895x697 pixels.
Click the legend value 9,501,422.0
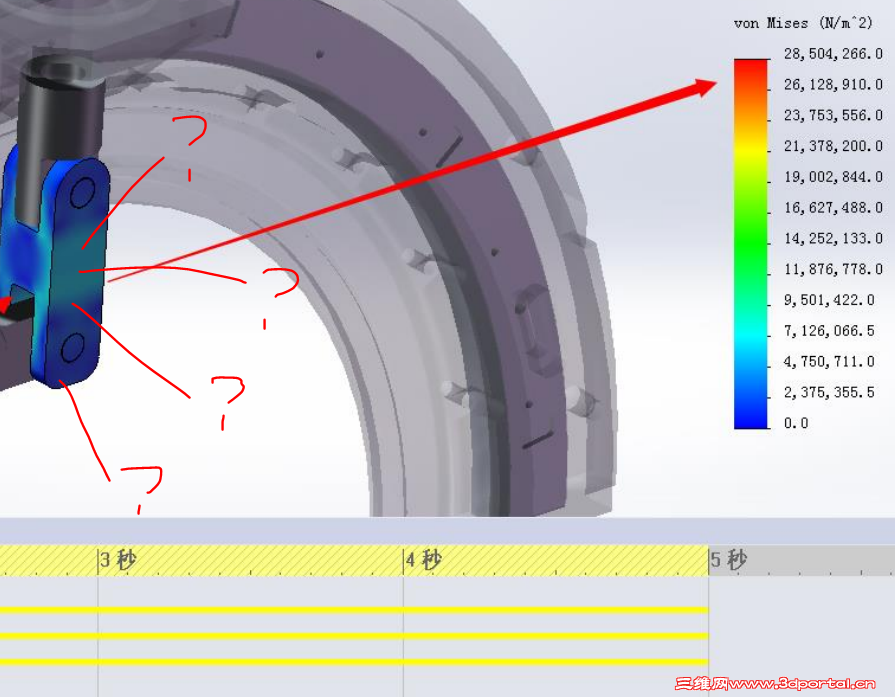click(x=829, y=300)
